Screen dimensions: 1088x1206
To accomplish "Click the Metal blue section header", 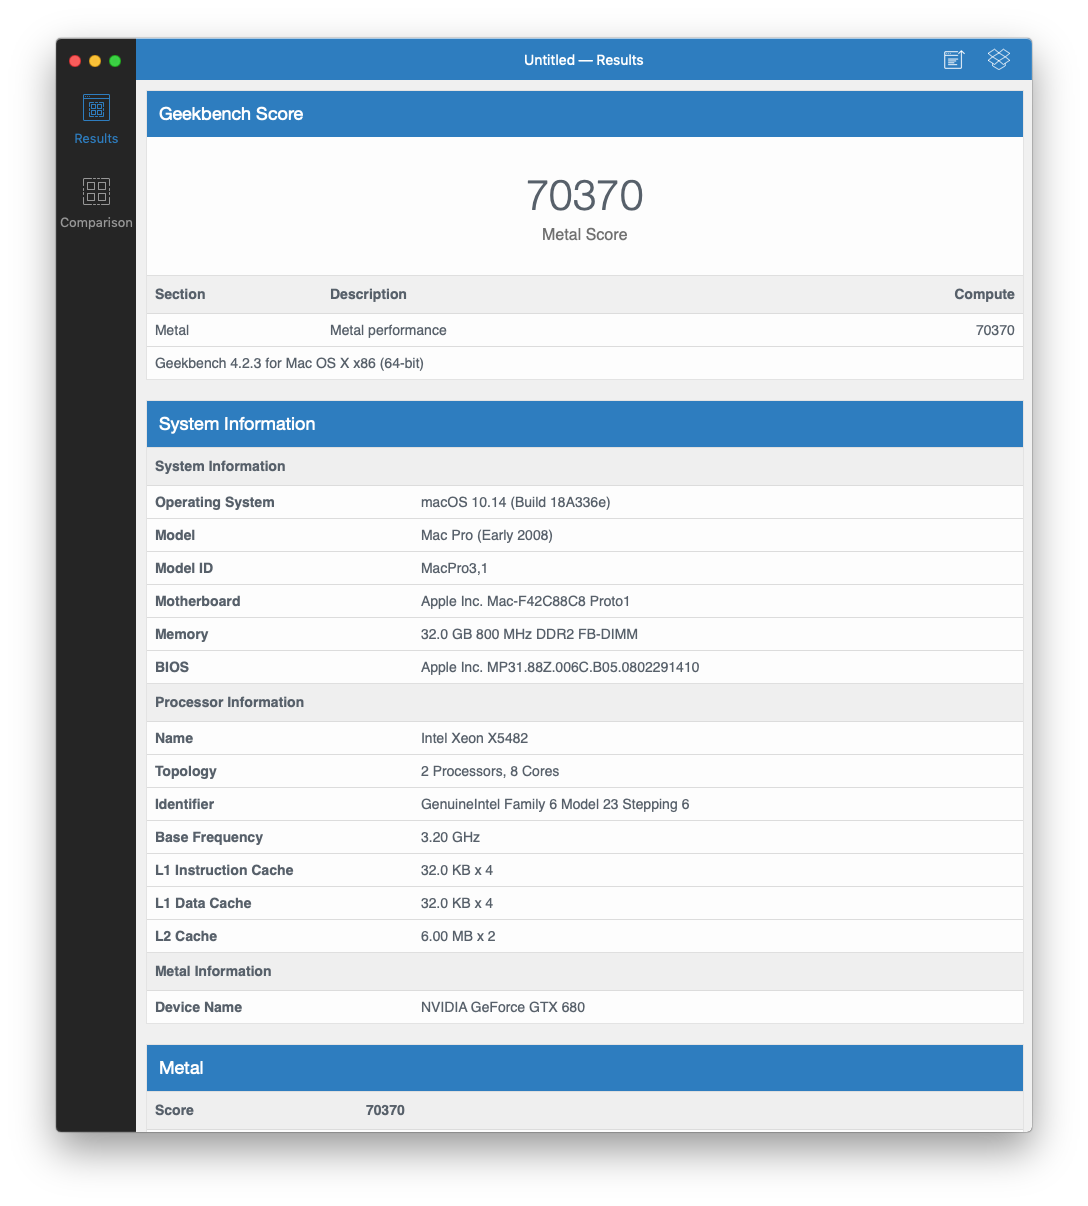I will click(x=585, y=1068).
